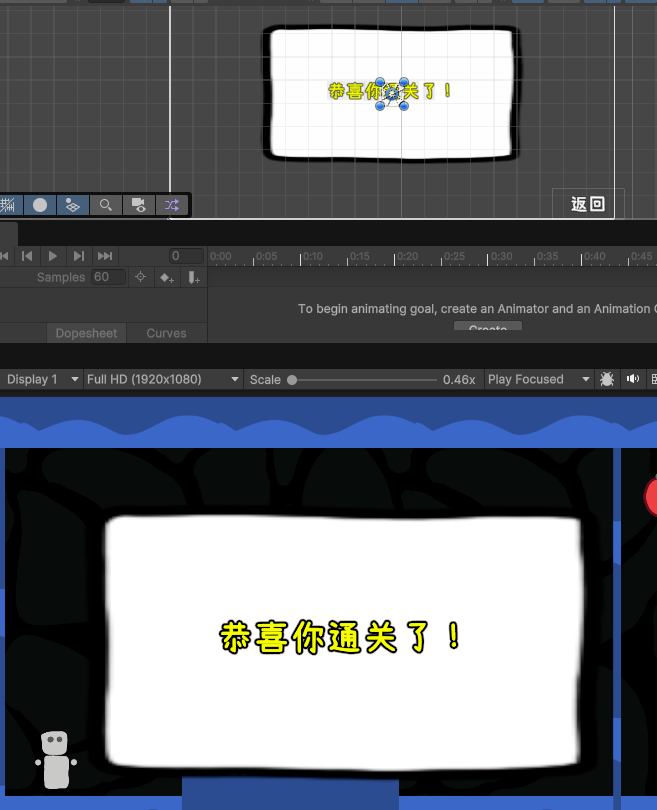Go to first frame in Animation window
Screen dimensions: 657x810
coord(4,256)
